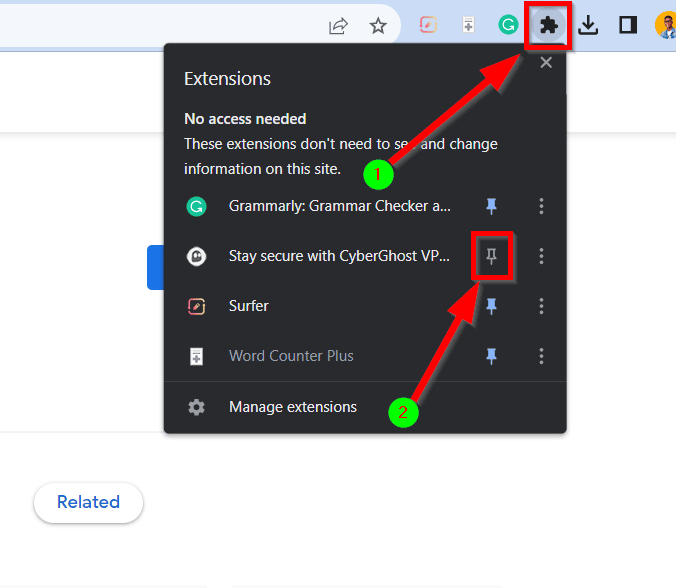
Task: Open more options for Word Counter Plus
Action: coord(541,356)
